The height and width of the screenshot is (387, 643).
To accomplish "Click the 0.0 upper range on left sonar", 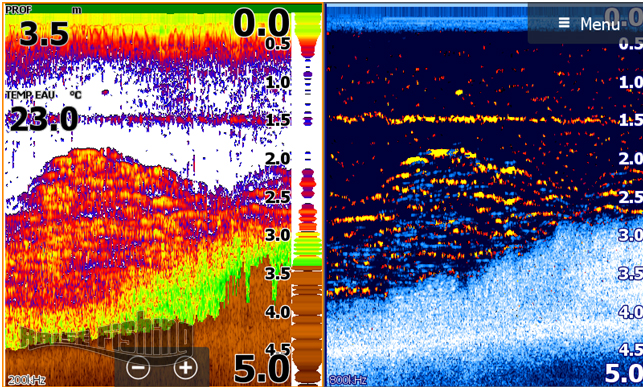I will [261, 23].
